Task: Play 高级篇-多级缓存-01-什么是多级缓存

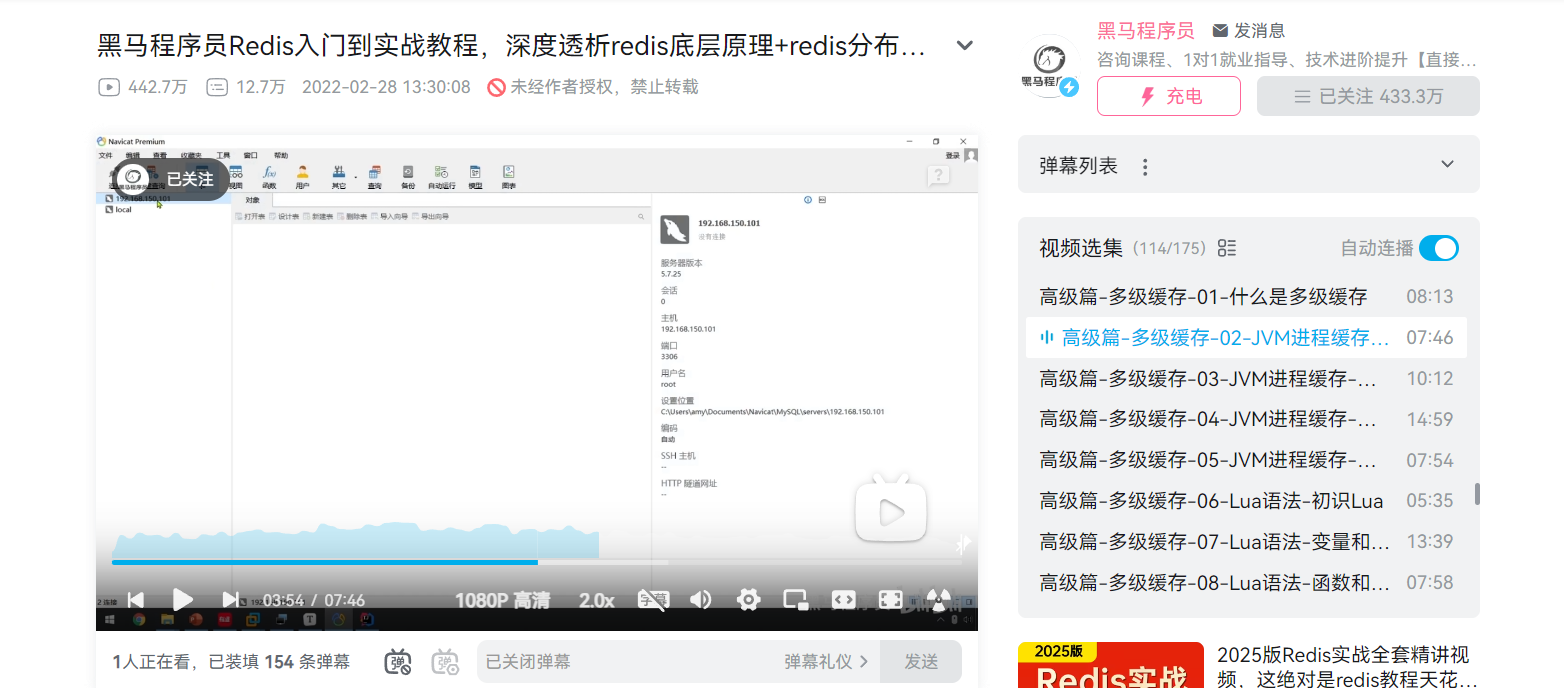Action: (1246, 296)
